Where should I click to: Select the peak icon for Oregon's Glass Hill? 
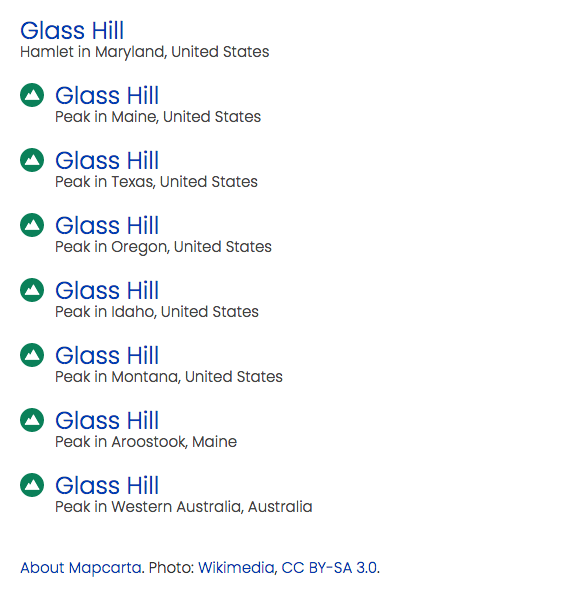(32, 225)
